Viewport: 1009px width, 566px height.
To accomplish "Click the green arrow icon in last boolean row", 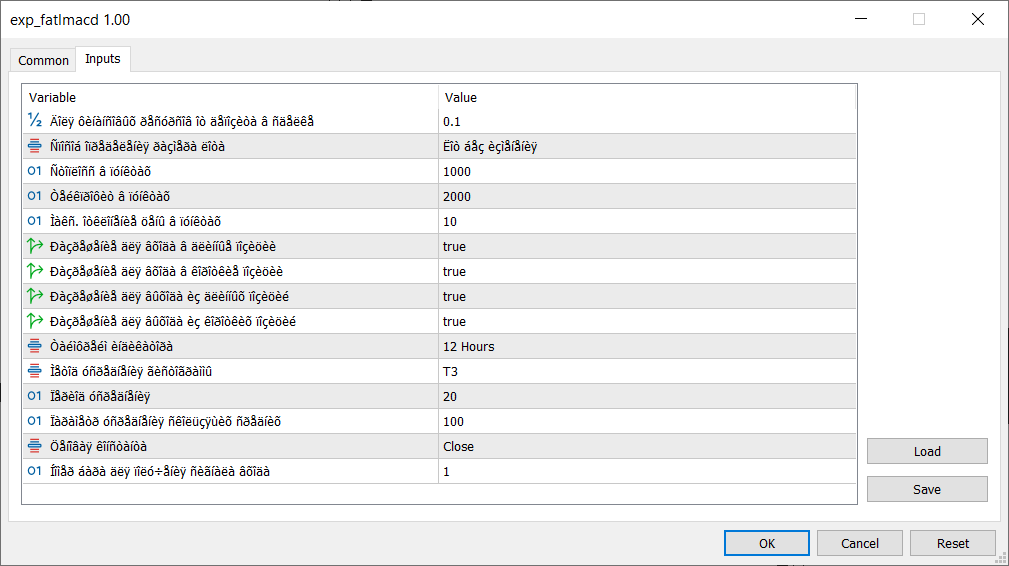I will [x=35, y=321].
